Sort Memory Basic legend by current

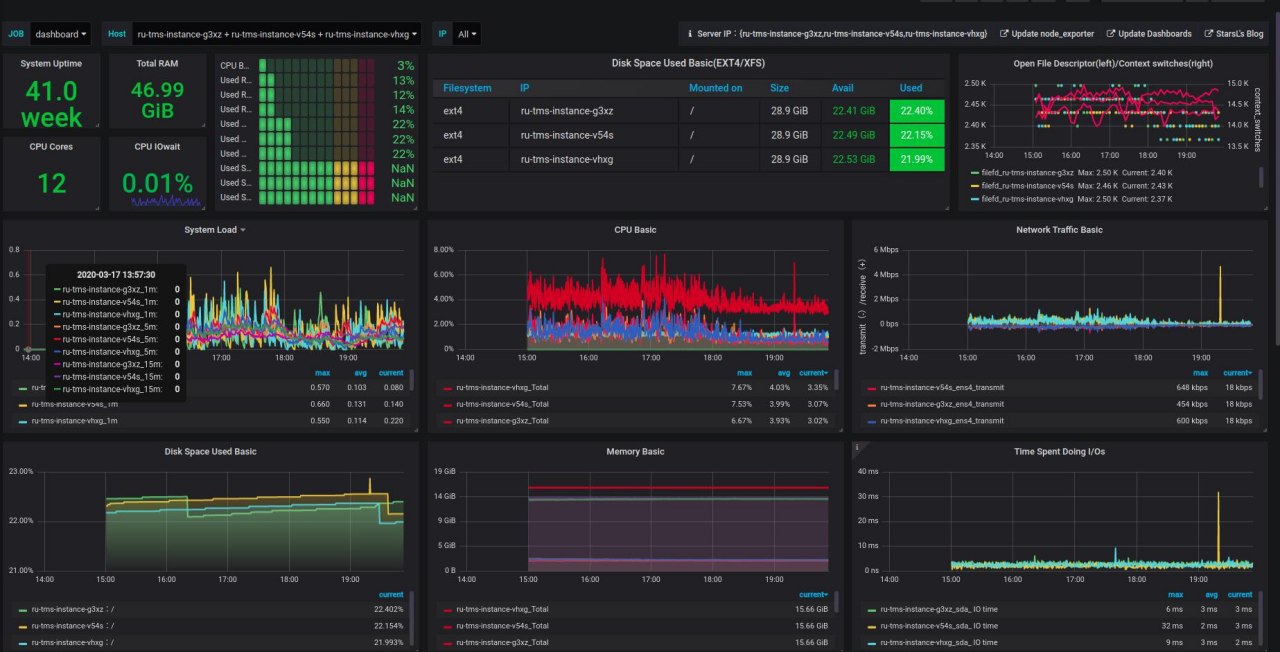point(814,594)
